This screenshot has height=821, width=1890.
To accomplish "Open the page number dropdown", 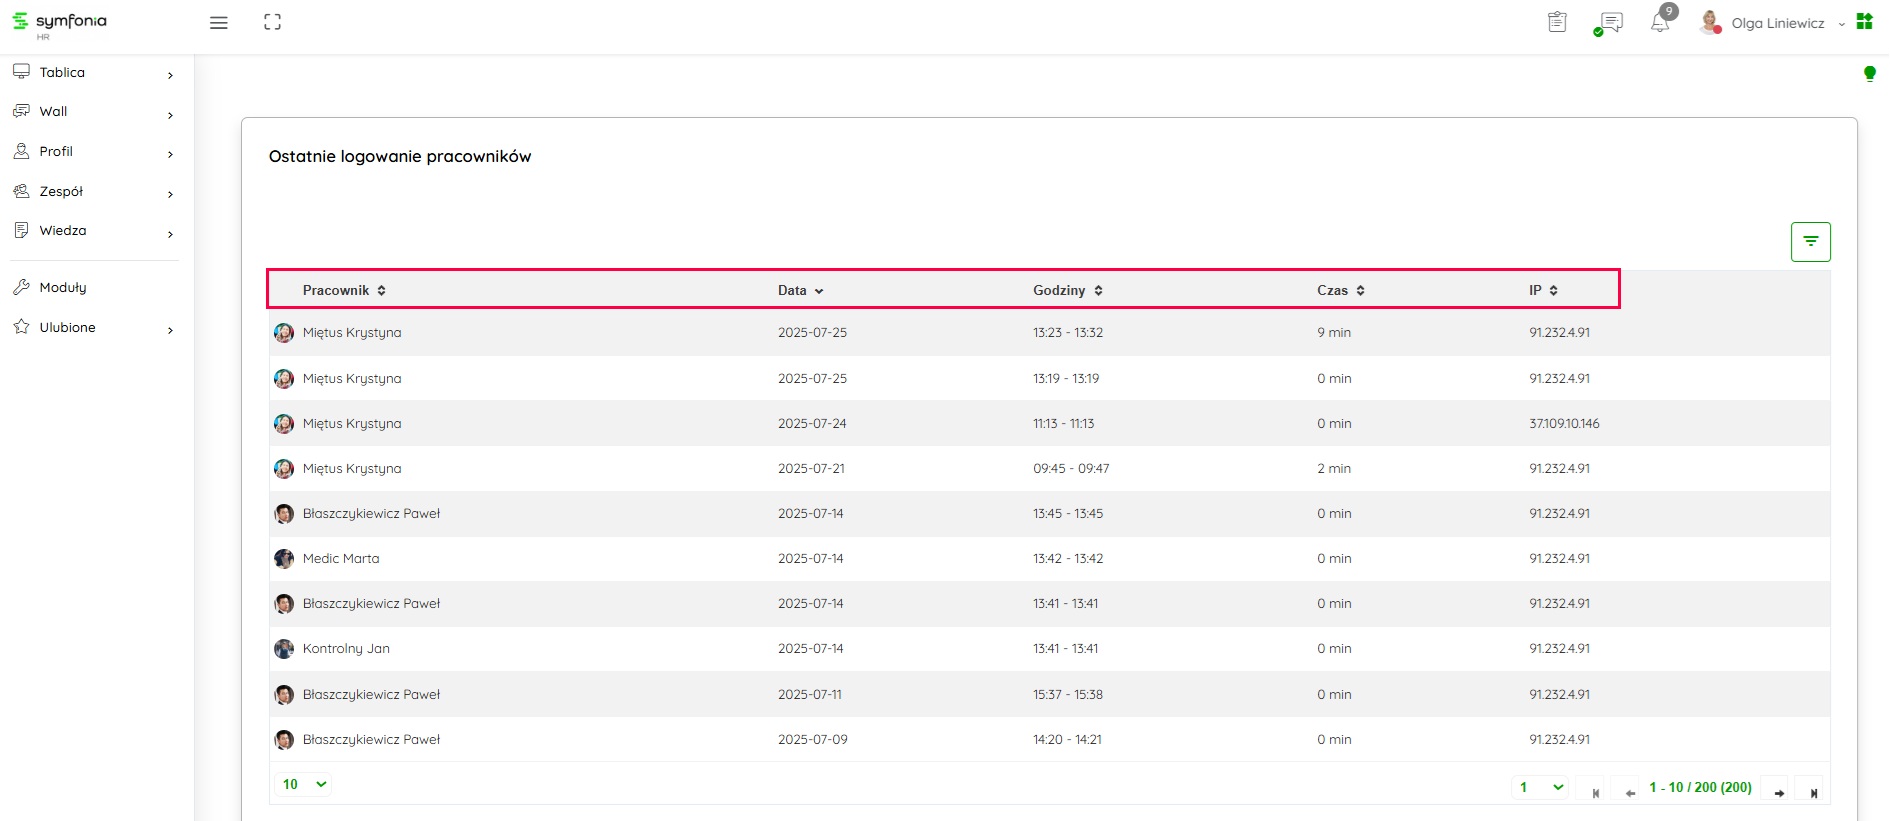I will [1540, 787].
